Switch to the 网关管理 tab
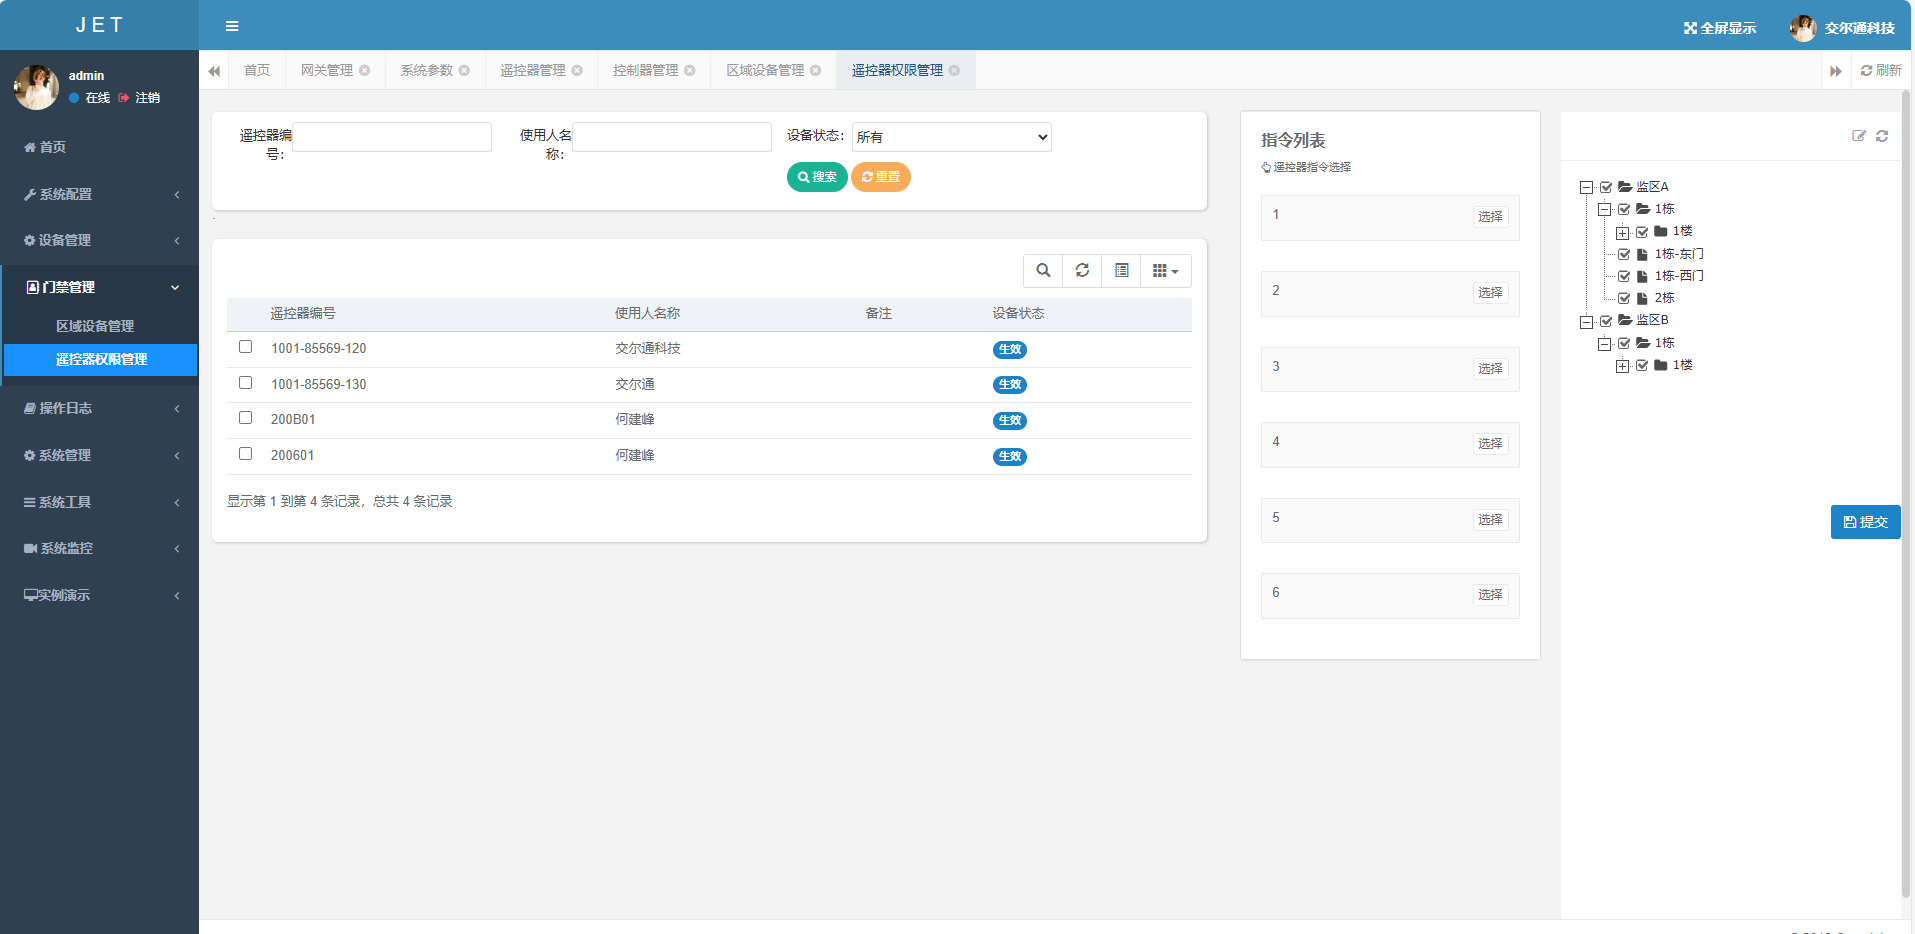The width and height of the screenshot is (1915, 934). point(327,70)
